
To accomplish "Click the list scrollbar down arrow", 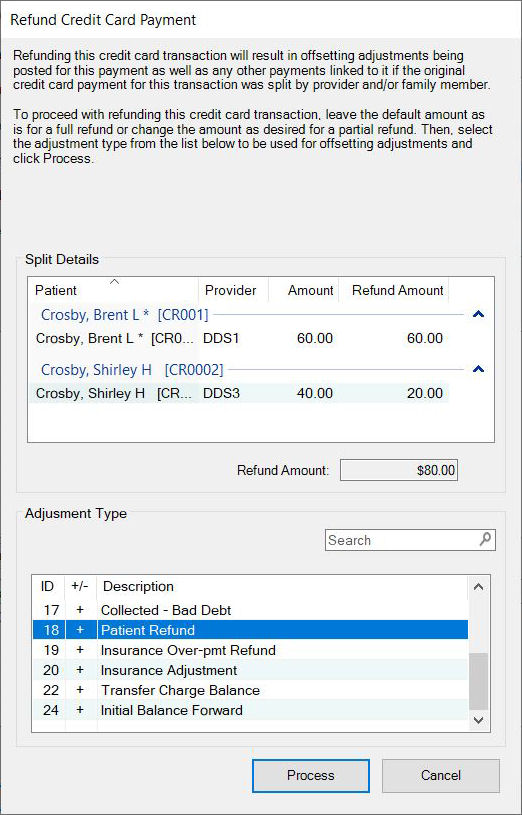I will coord(479,720).
